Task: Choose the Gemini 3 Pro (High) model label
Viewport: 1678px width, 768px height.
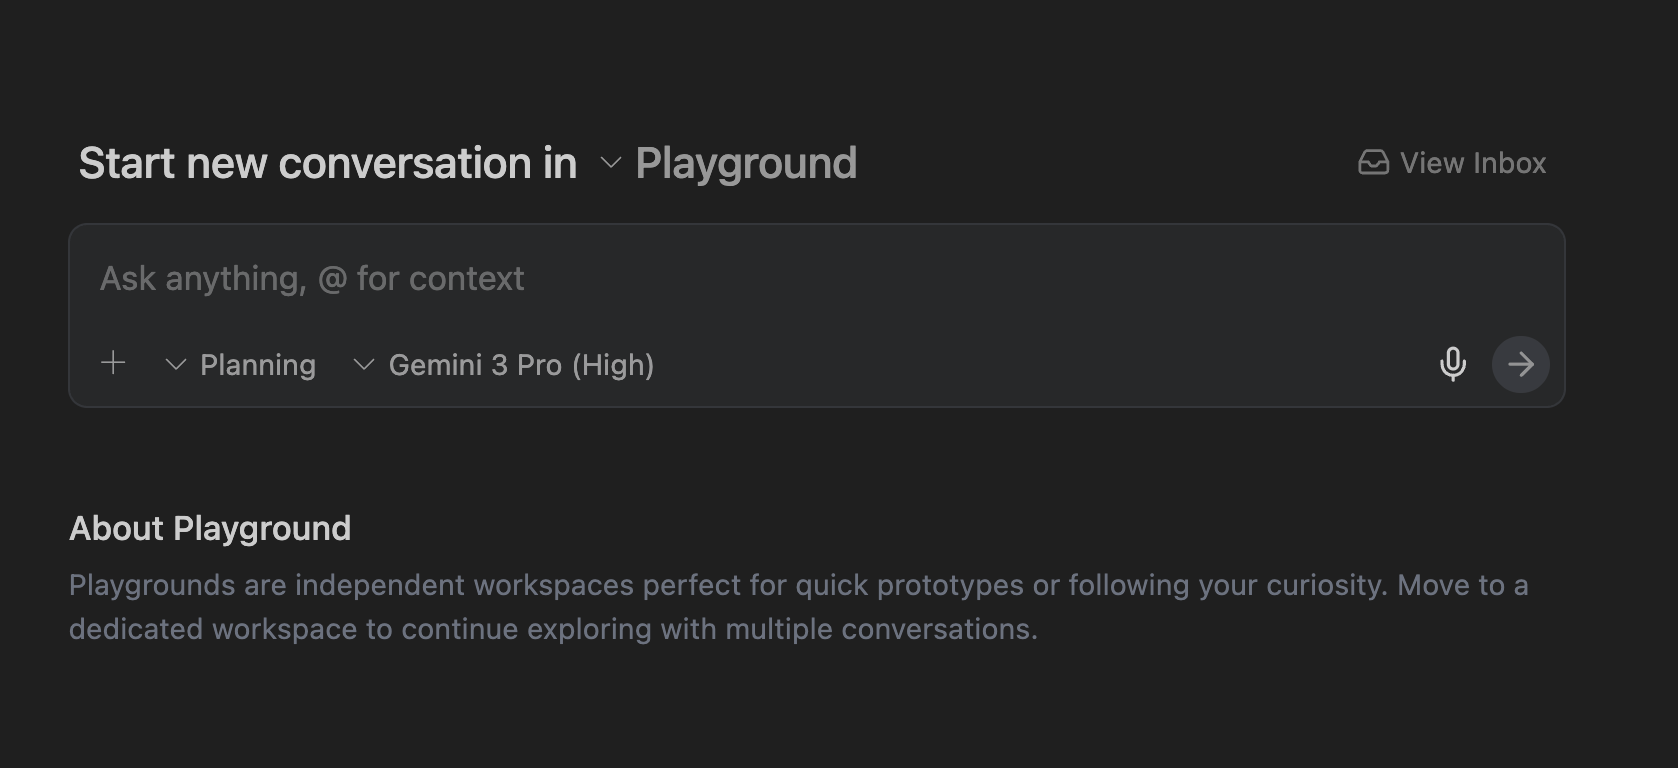Action: click(520, 365)
